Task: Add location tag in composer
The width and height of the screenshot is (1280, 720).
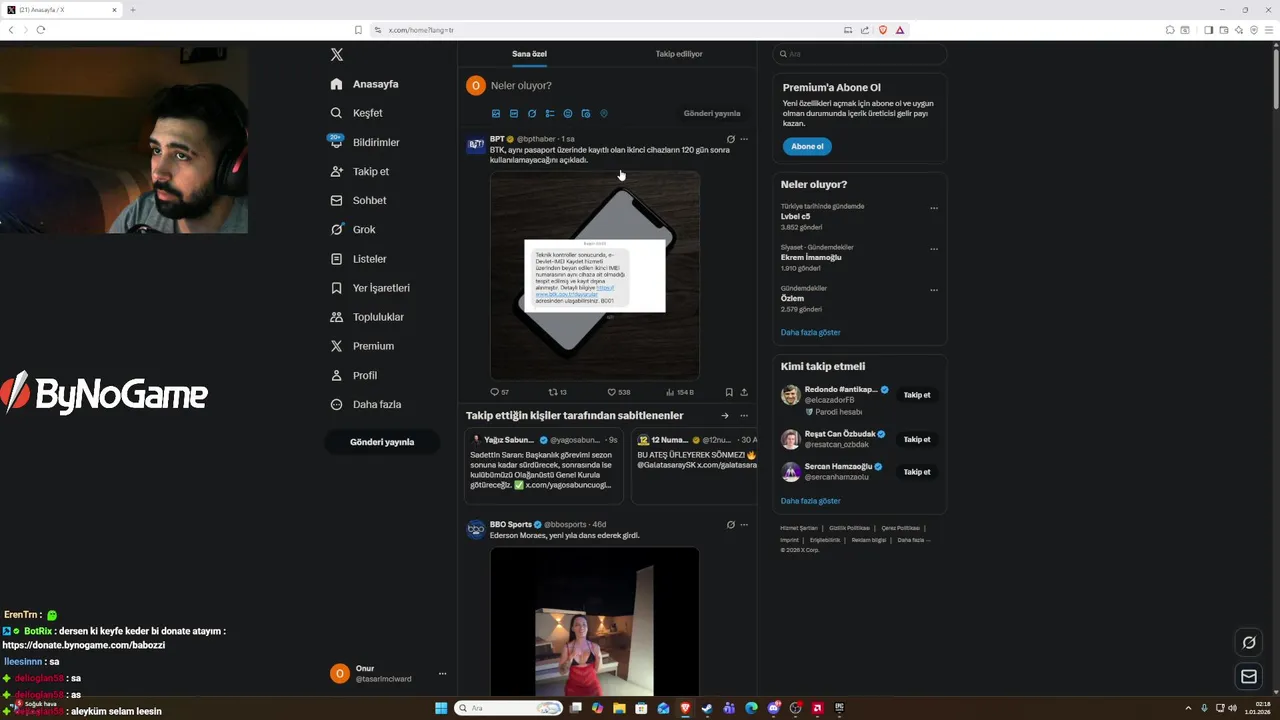Action: pyautogui.click(x=604, y=114)
